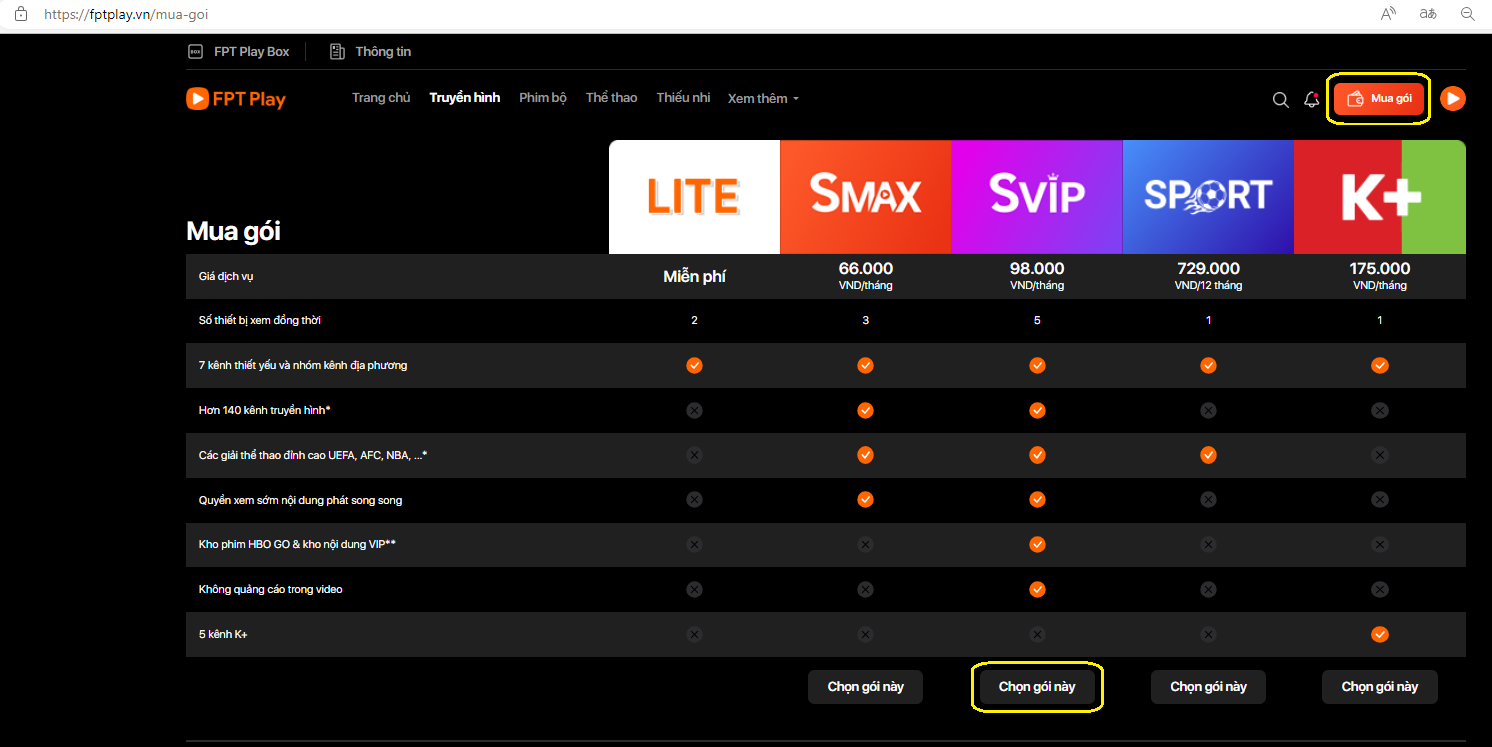Image resolution: width=1492 pixels, height=747 pixels.
Task: Click Số thiết bị xem đồng thời label
Action: tap(260, 320)
